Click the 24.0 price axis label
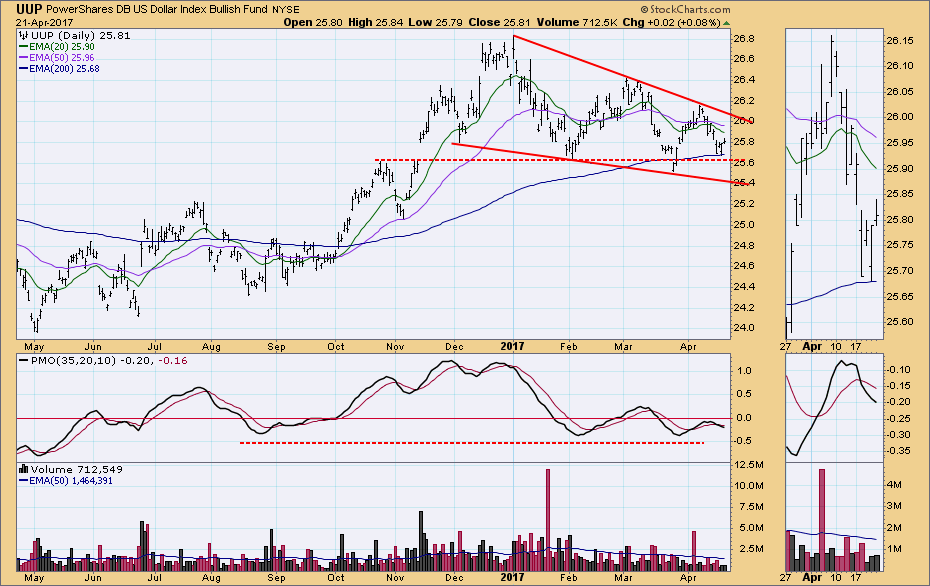 click(744, 328)
